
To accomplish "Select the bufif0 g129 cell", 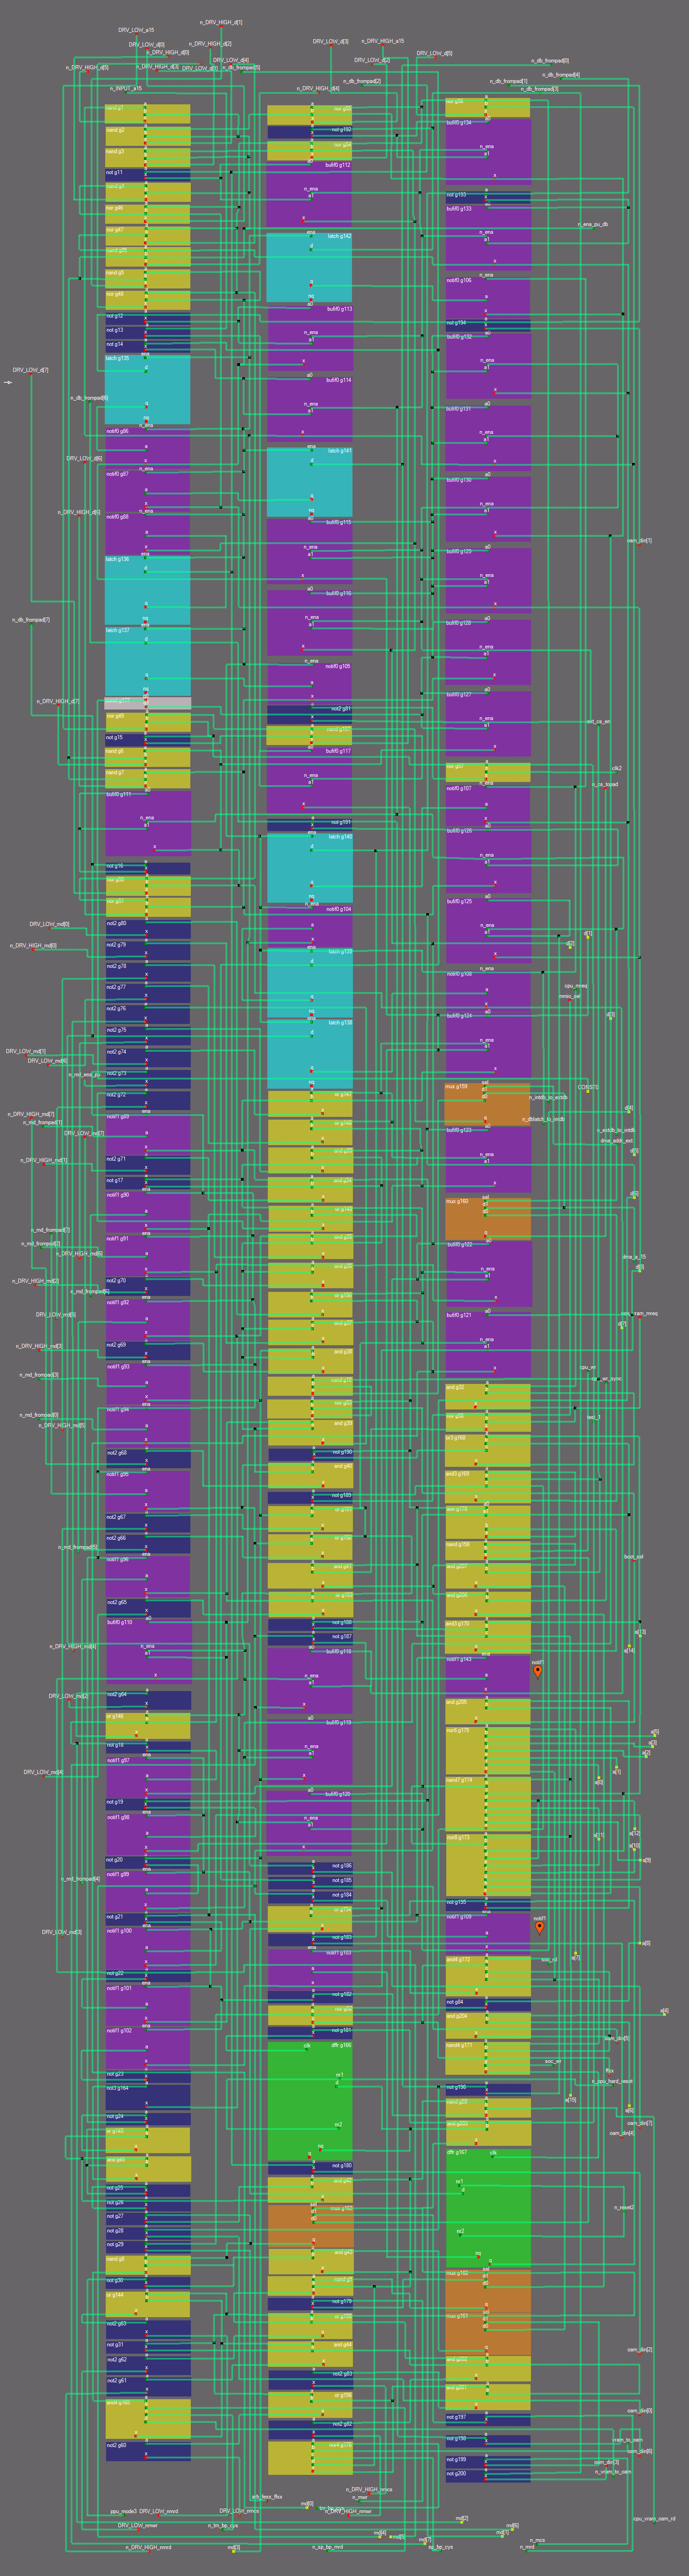I will coord(488,582).
